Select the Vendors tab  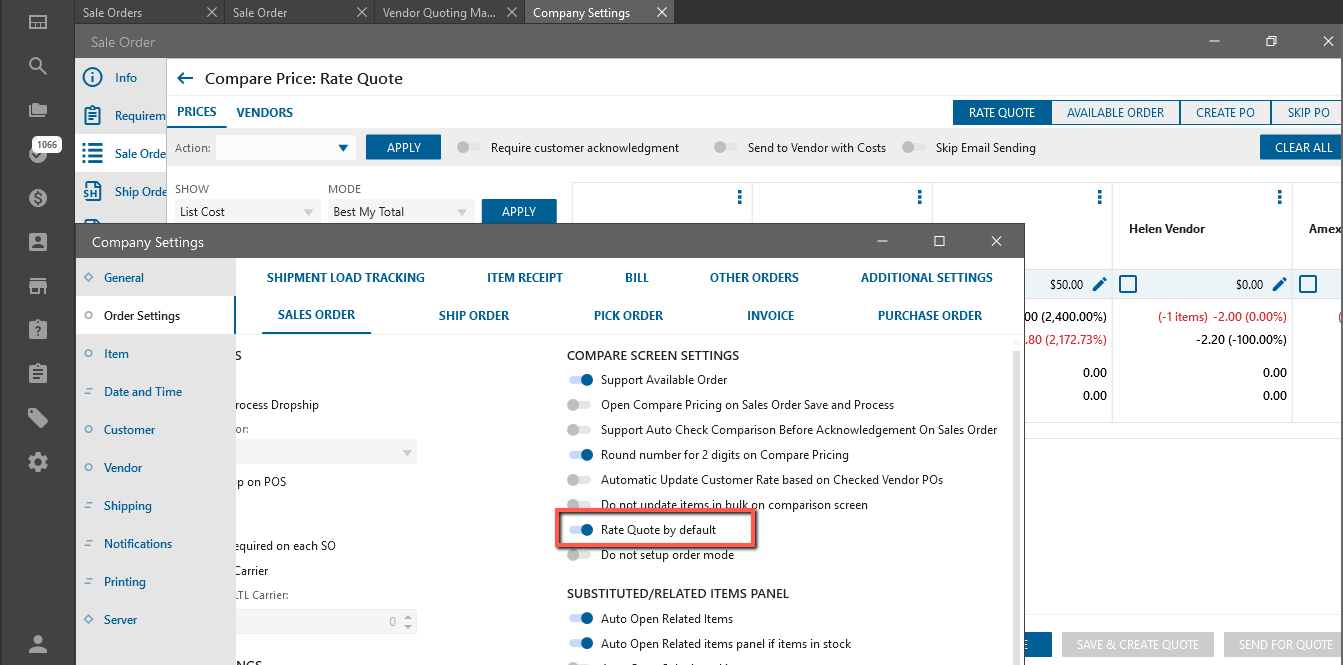264,113
